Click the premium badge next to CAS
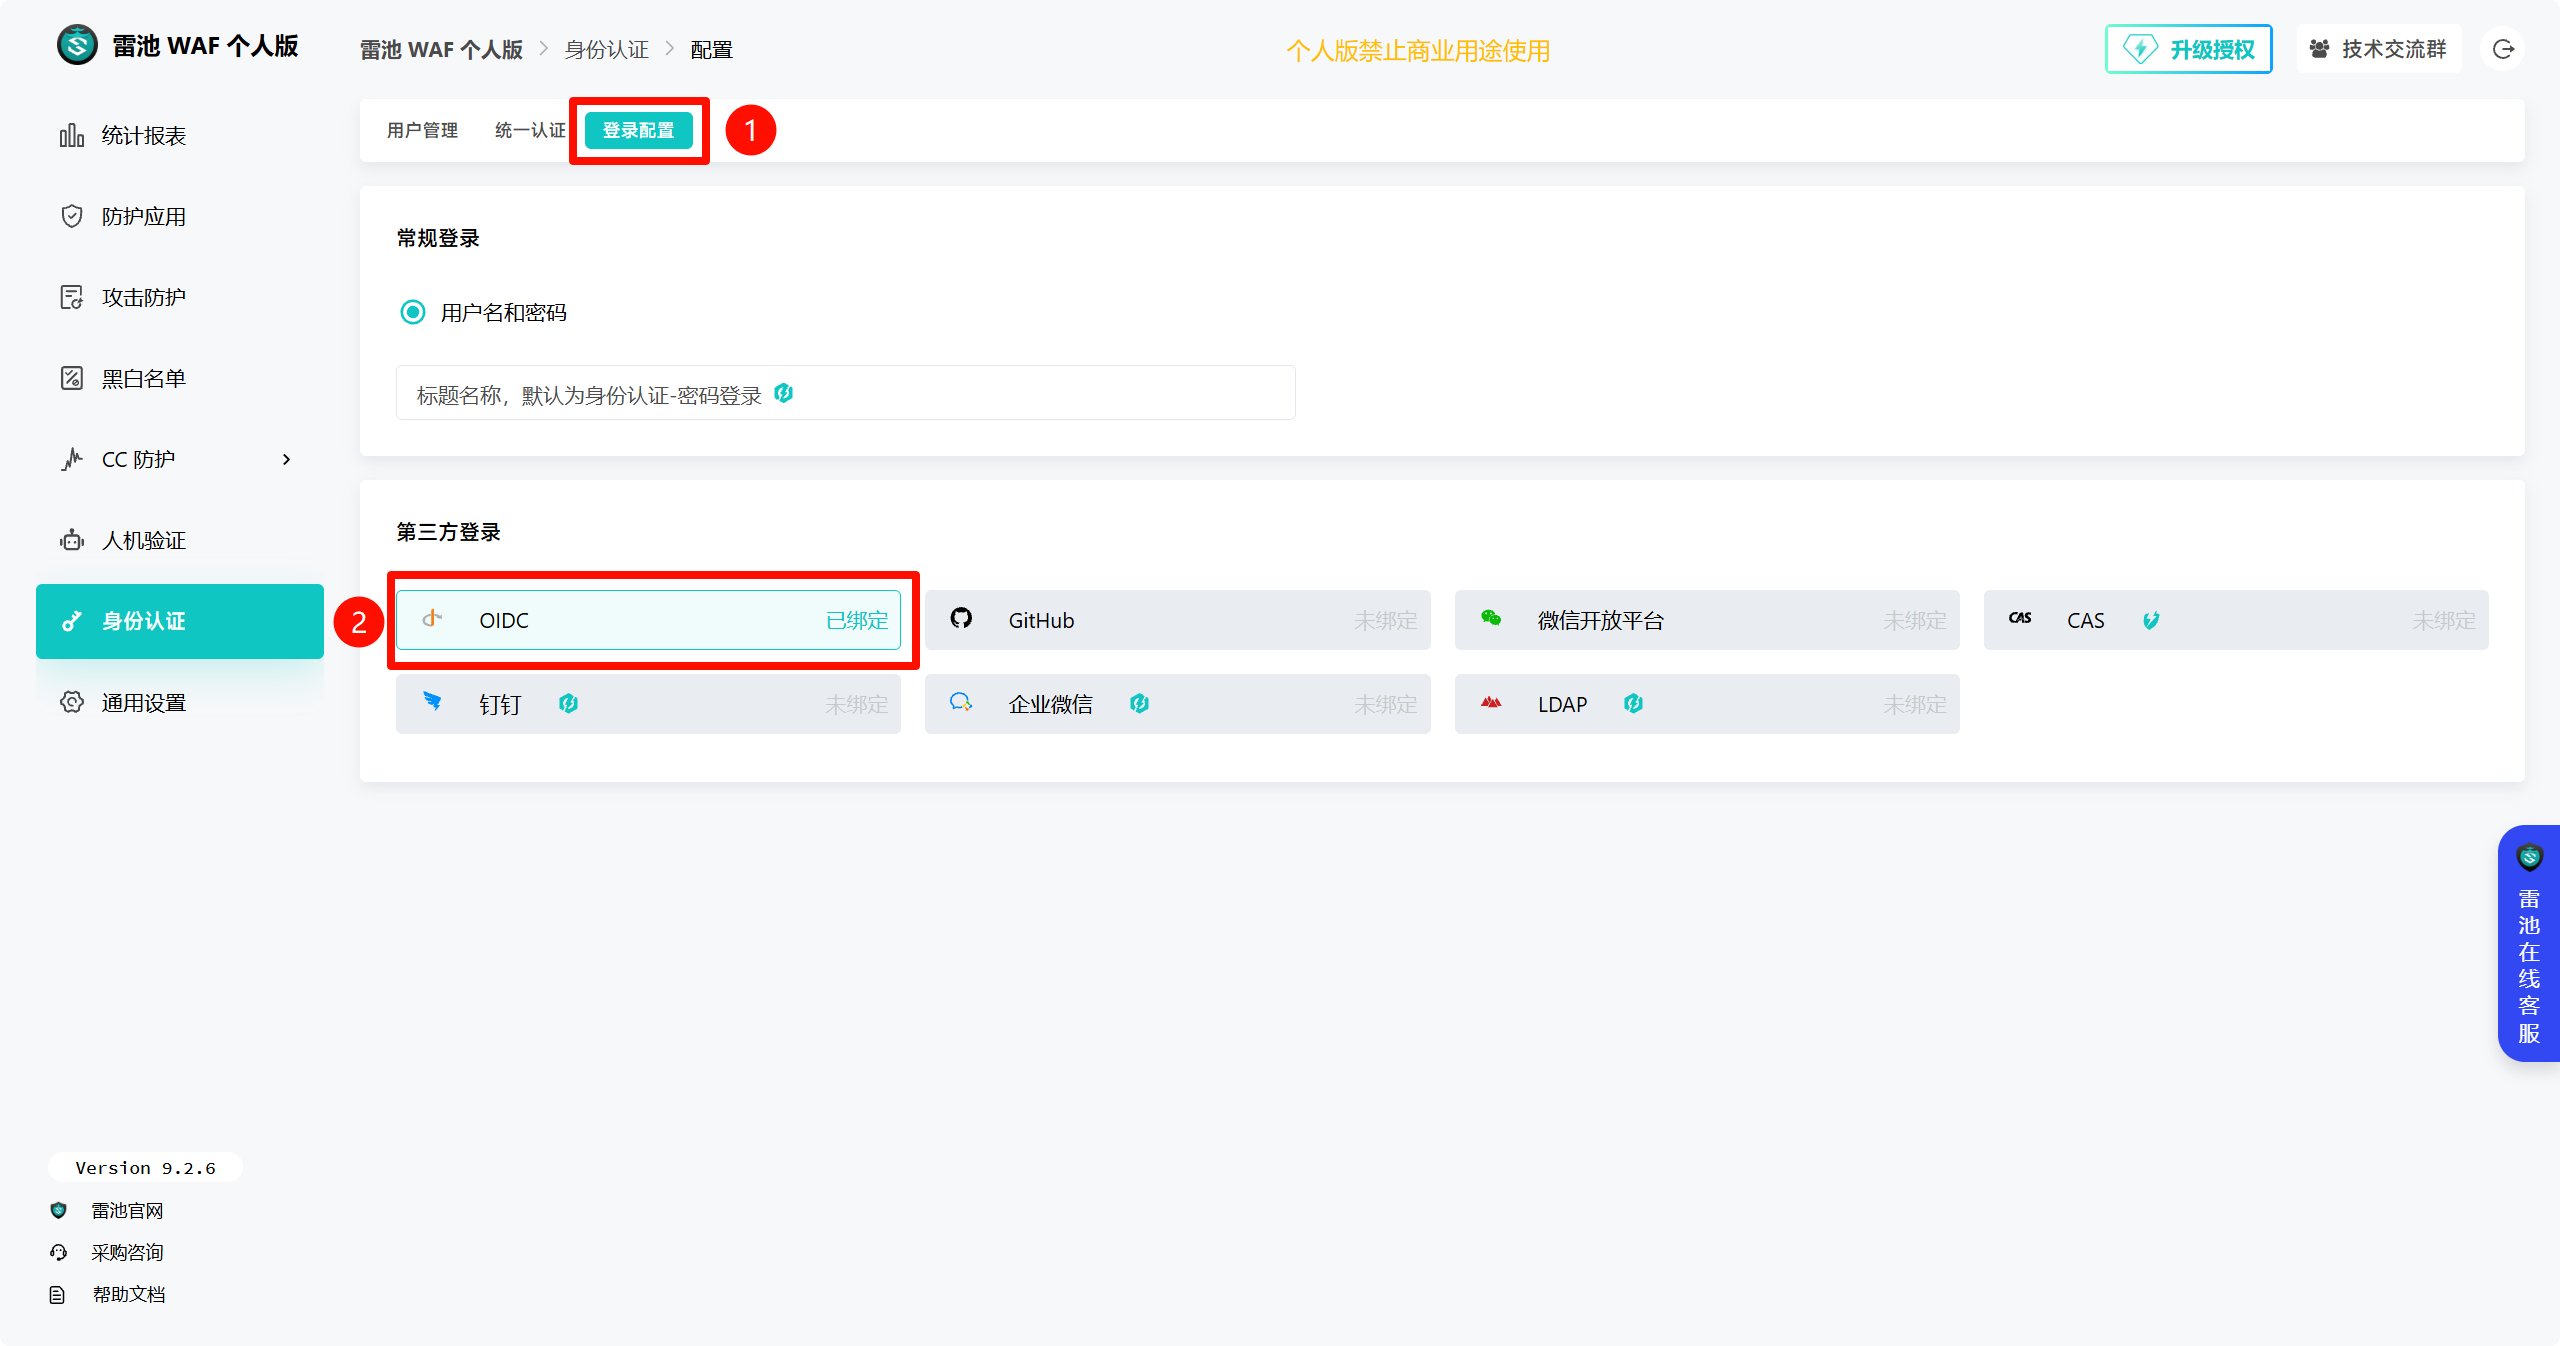This screenshot has height=1346, width=2560. point(2151,620)
